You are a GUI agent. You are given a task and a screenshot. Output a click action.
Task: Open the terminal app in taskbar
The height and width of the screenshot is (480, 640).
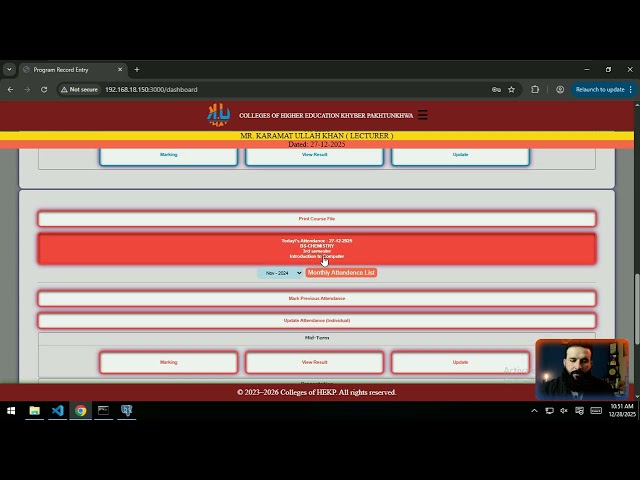(103, 411)
